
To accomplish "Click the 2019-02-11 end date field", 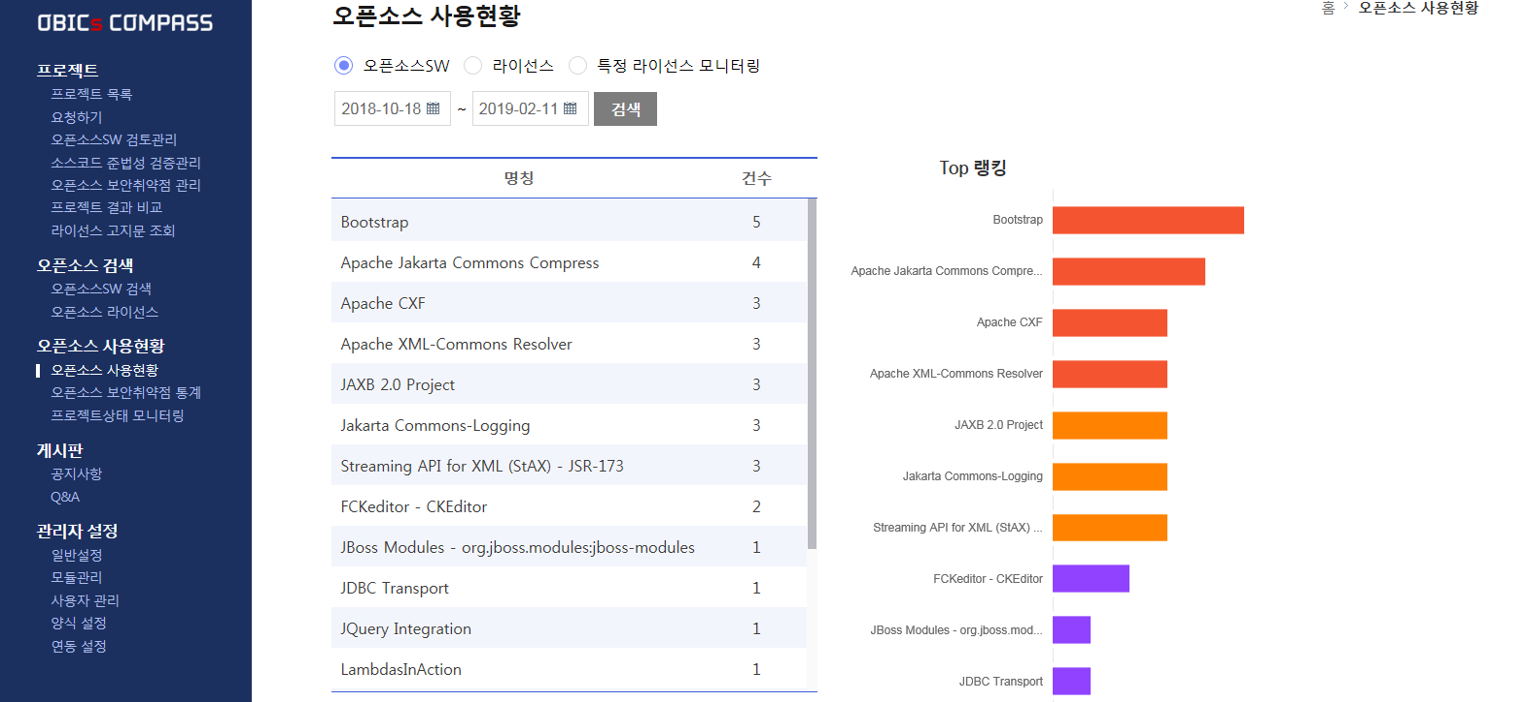I will coord(530,109).
